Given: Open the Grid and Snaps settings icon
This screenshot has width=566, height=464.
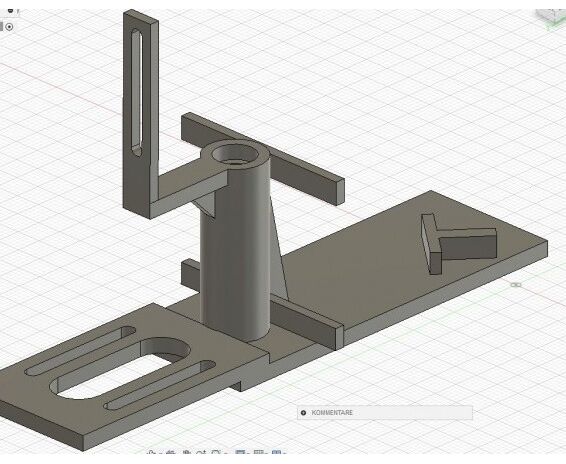Looking at the screenshot, I should click(260, 452).
